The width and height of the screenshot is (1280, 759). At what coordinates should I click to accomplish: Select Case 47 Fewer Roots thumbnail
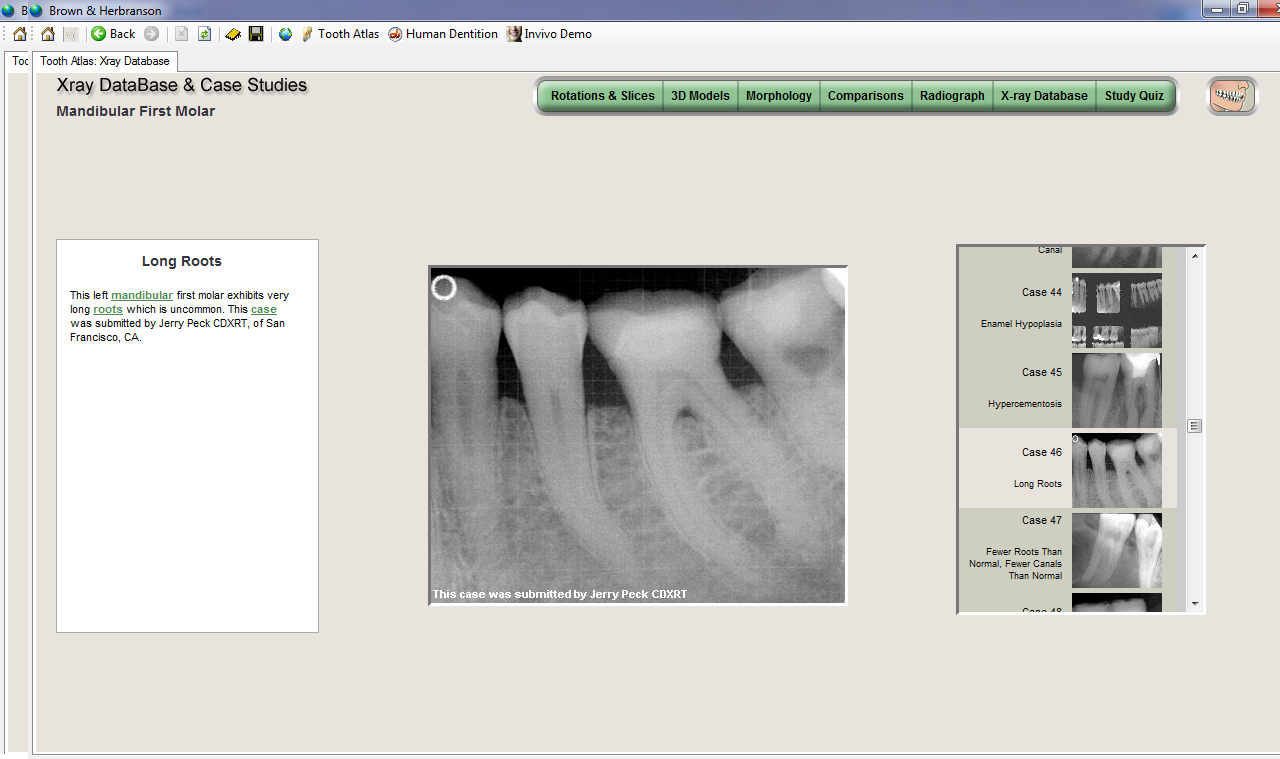click(x=1116, y=550)
